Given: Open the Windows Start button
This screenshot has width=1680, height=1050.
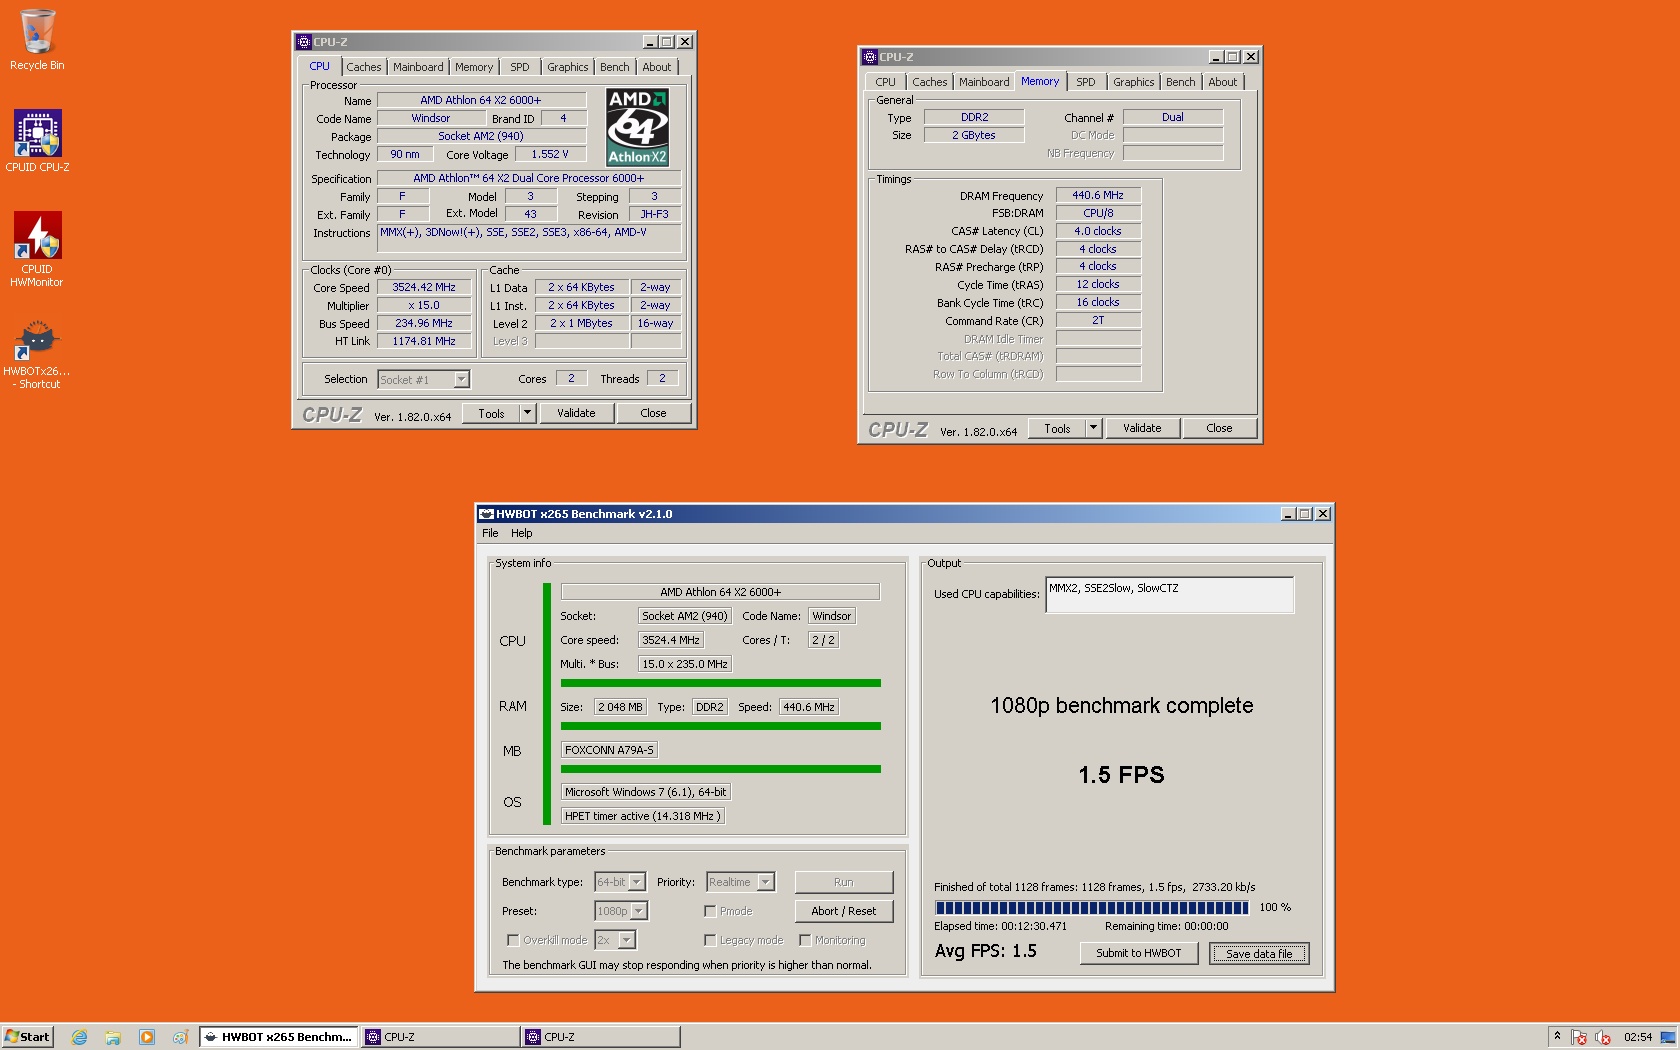Looking at the screenshot, I should 27,1037.
